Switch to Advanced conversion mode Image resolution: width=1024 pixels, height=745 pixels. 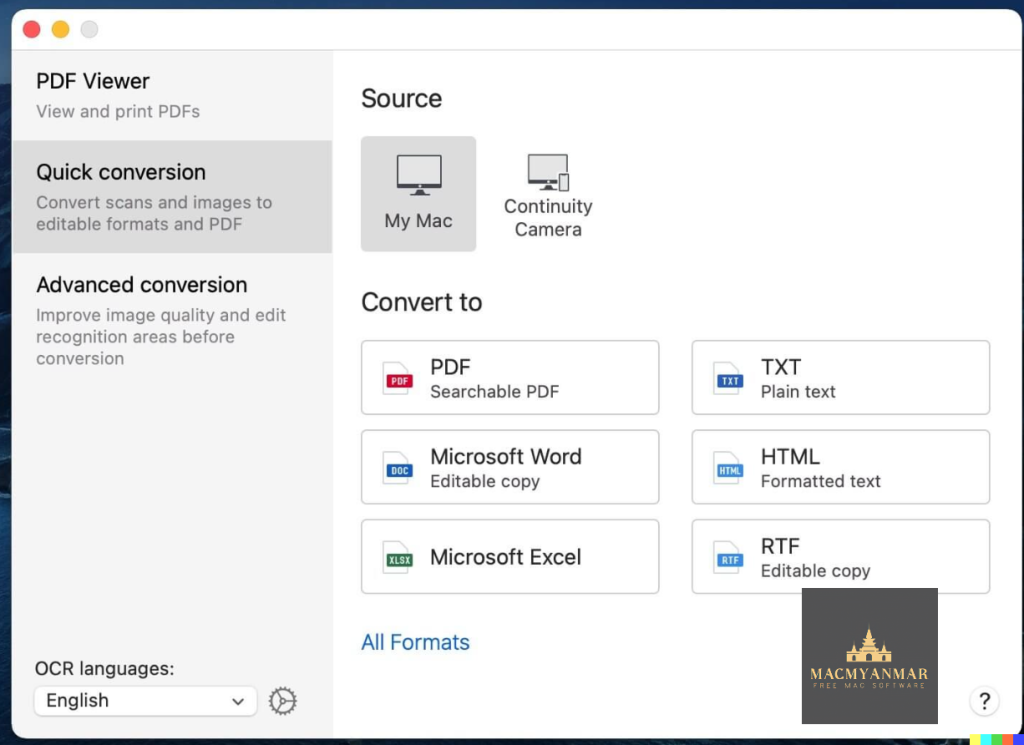(x=172, y=320)
